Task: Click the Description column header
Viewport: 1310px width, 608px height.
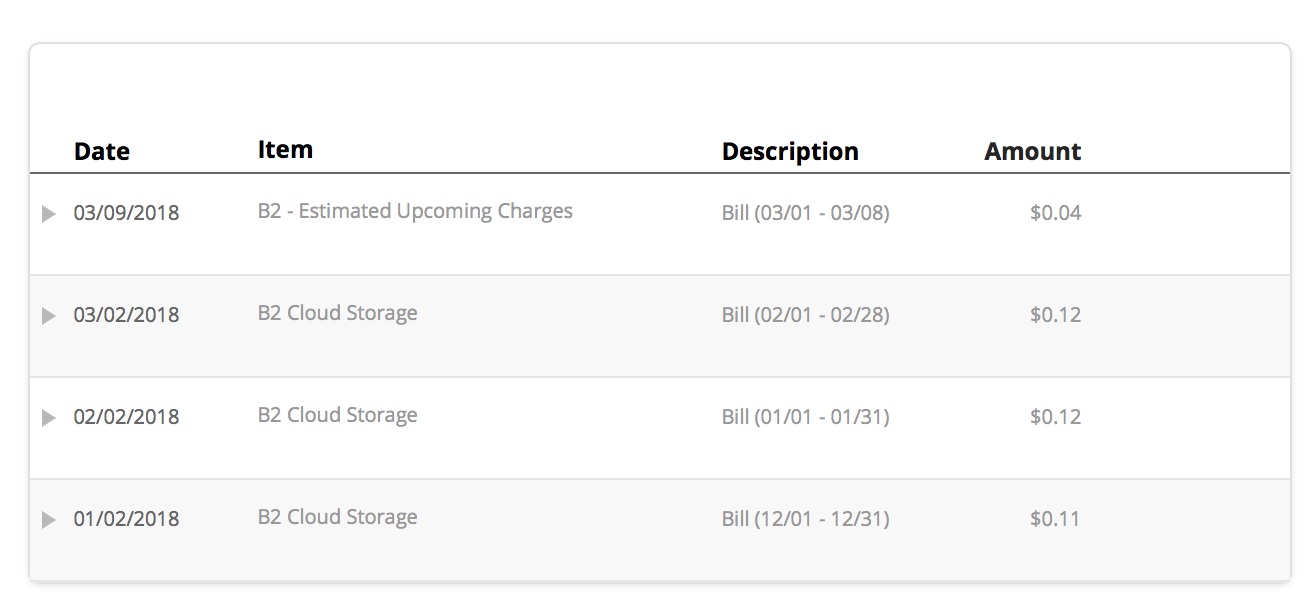Action: [790, 152]
